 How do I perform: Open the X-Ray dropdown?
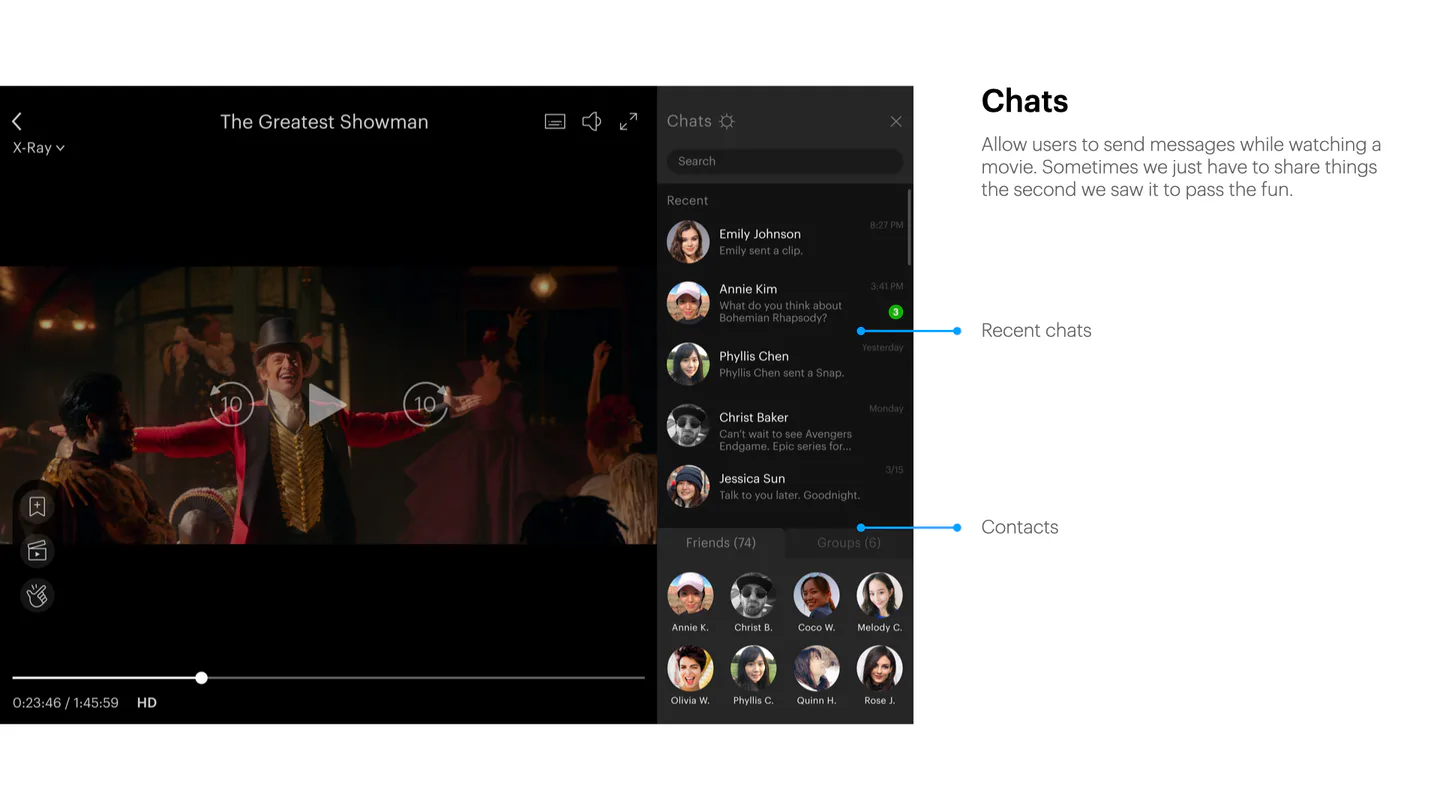point(39,148)
